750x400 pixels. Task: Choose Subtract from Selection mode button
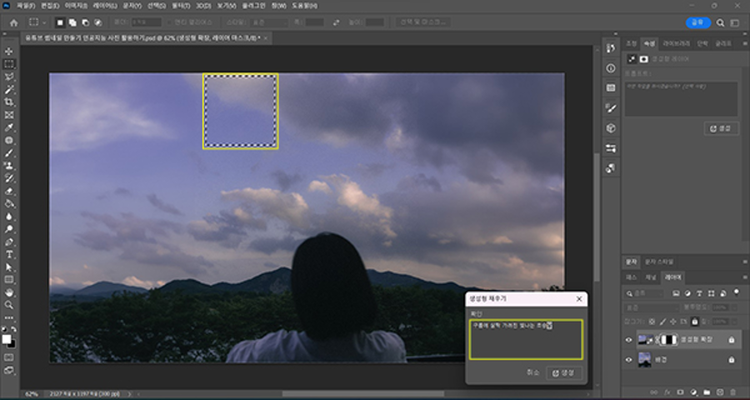85,22
